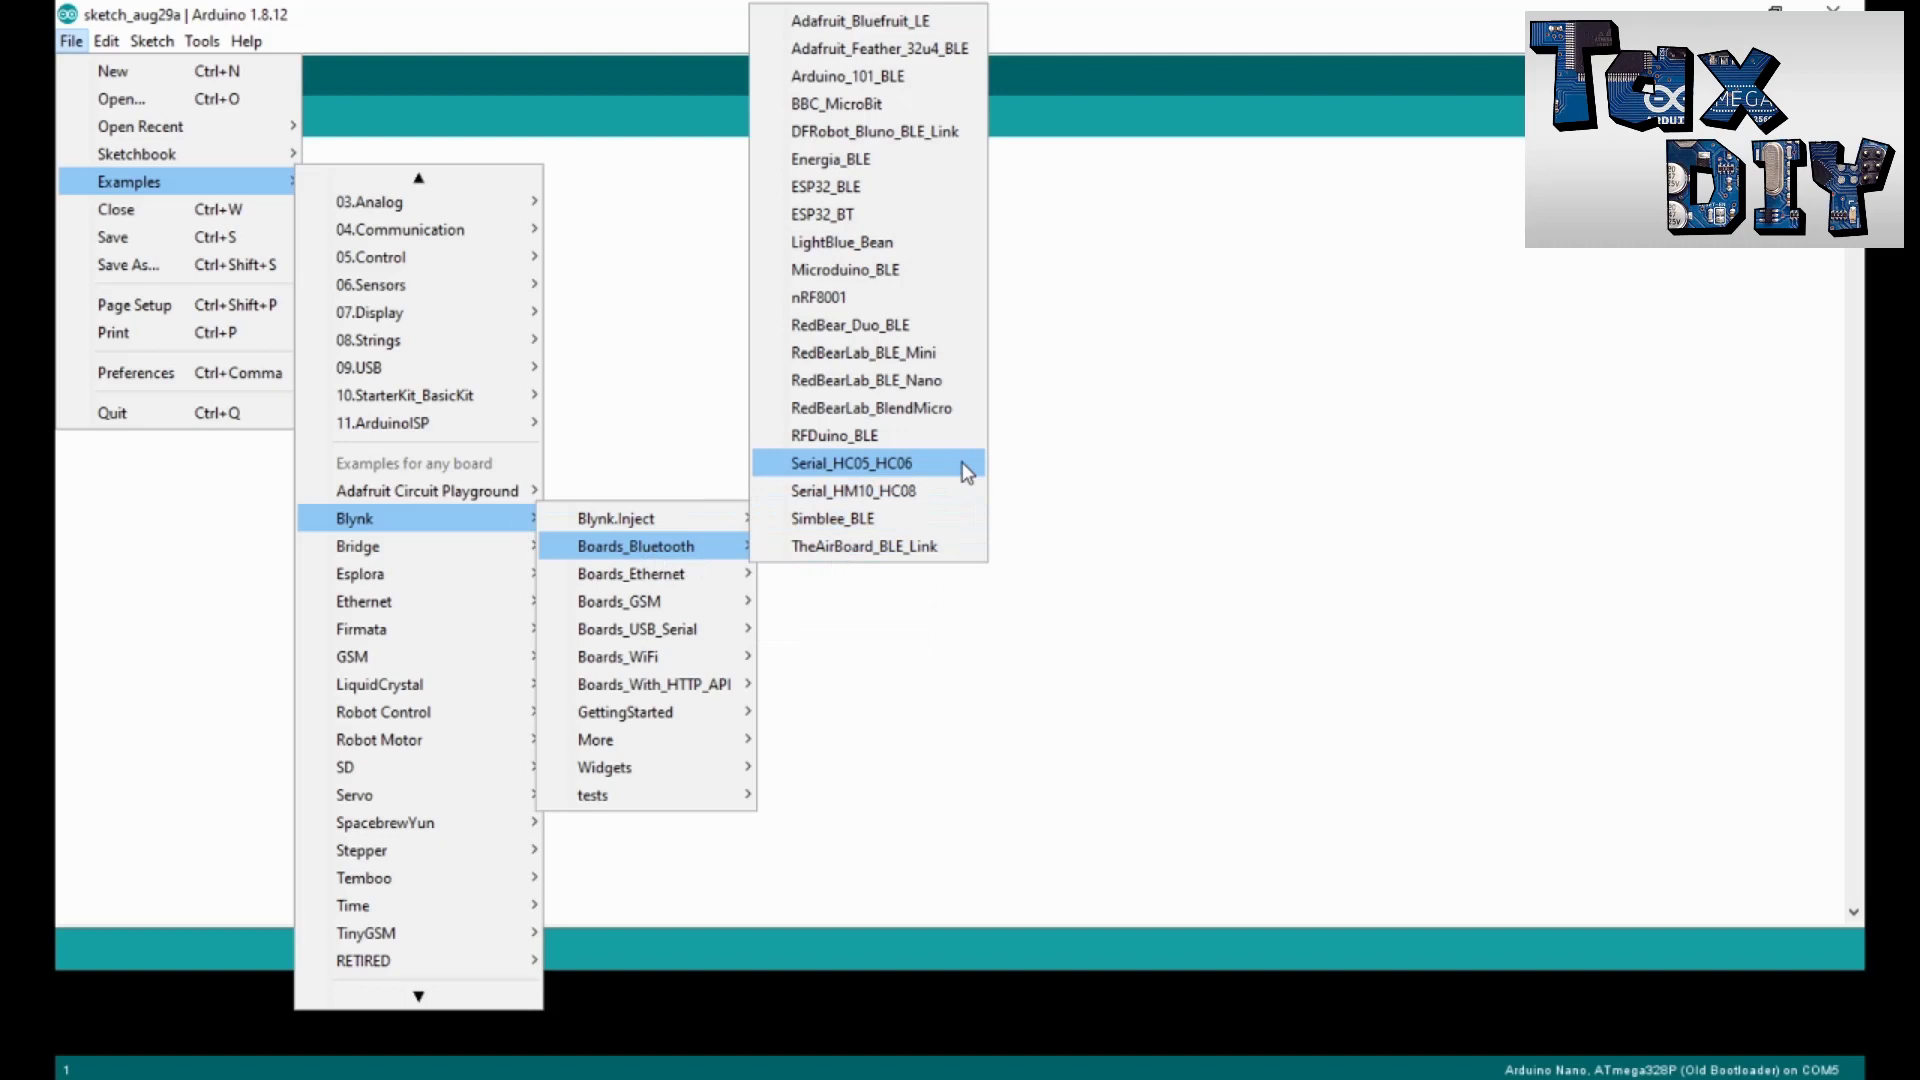Expand 08.Strings examples
Image resolution: width=1920 pixels, height=1080 pixels.
click(419, 340)
